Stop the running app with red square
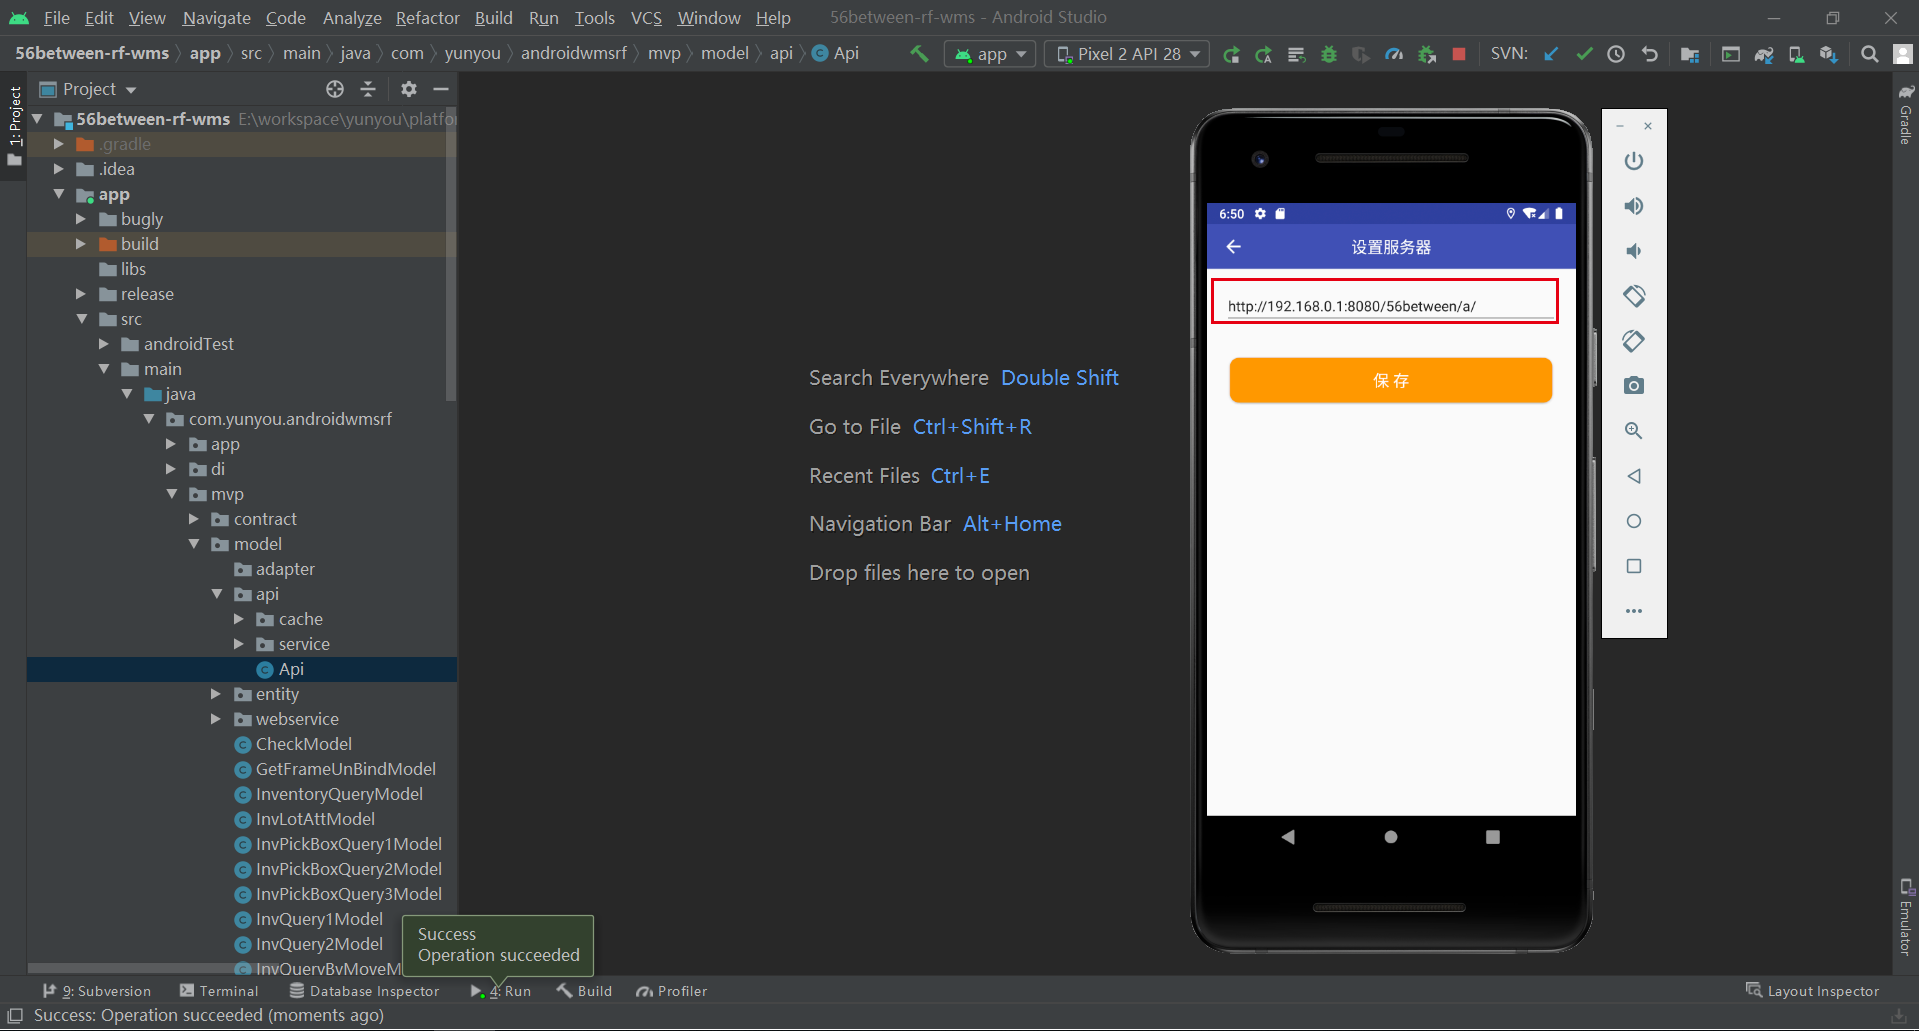The width and height of the screenshot is (1919, 1031). tap(1459, 54)
